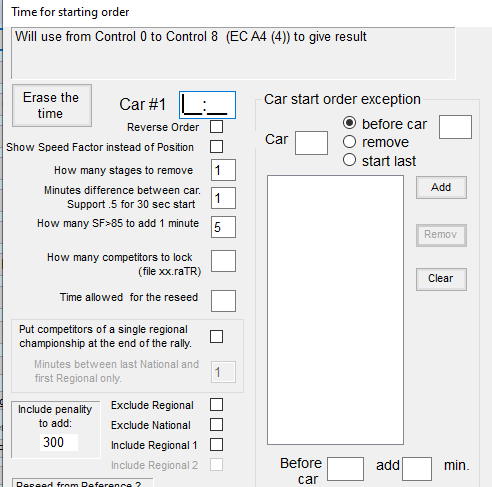
Task: Enable the Exclude Regional checkbox
Action: [x=216, y=405]
